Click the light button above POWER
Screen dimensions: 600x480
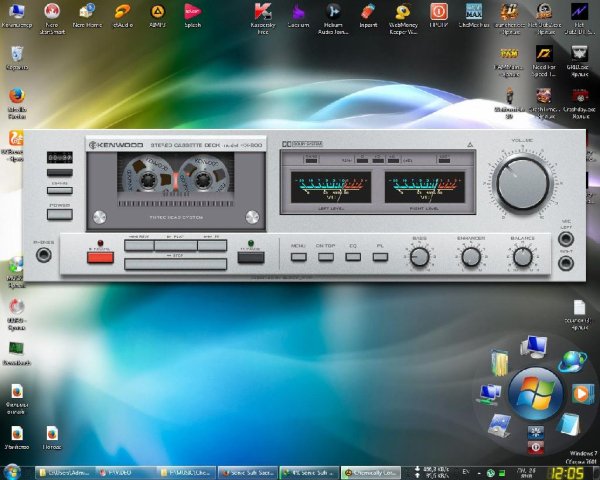(60, 190)
